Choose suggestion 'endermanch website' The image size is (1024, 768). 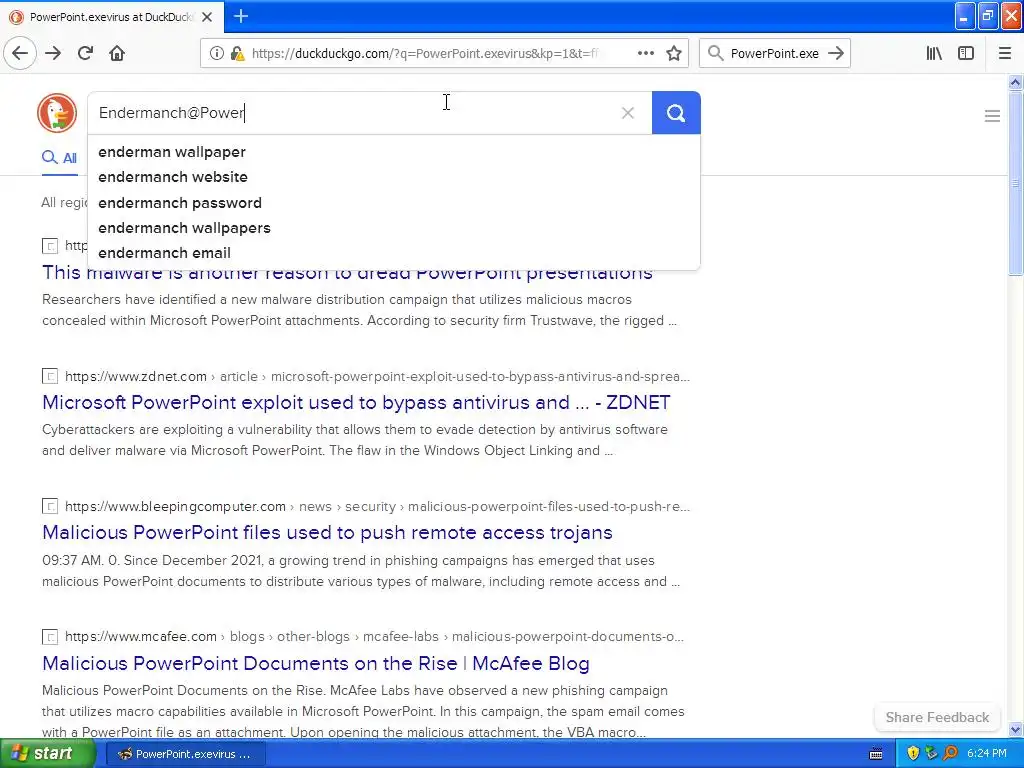tap(394, 177)
